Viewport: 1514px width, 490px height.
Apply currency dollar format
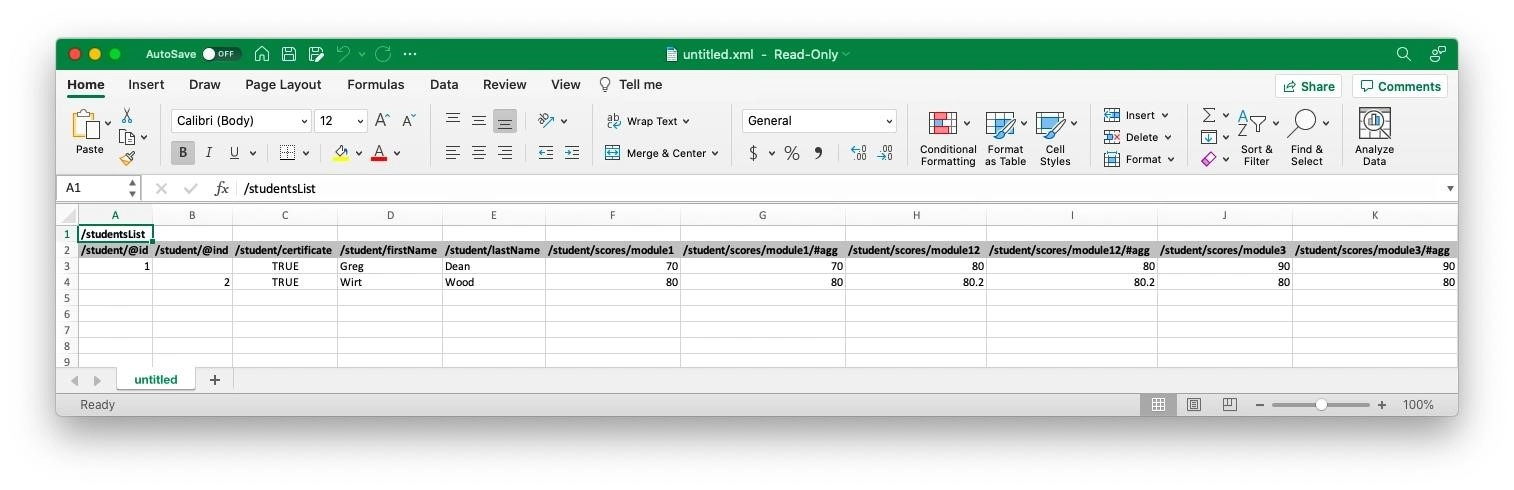pyautogui.click(x=753, y=153)
